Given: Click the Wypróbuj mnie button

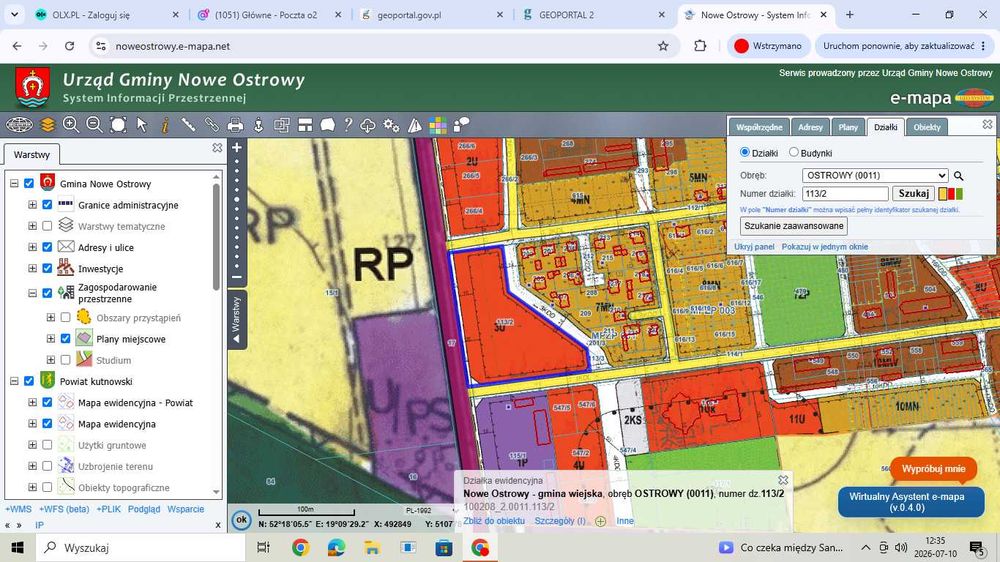Looking at the screenshot, I should (933, 469).
